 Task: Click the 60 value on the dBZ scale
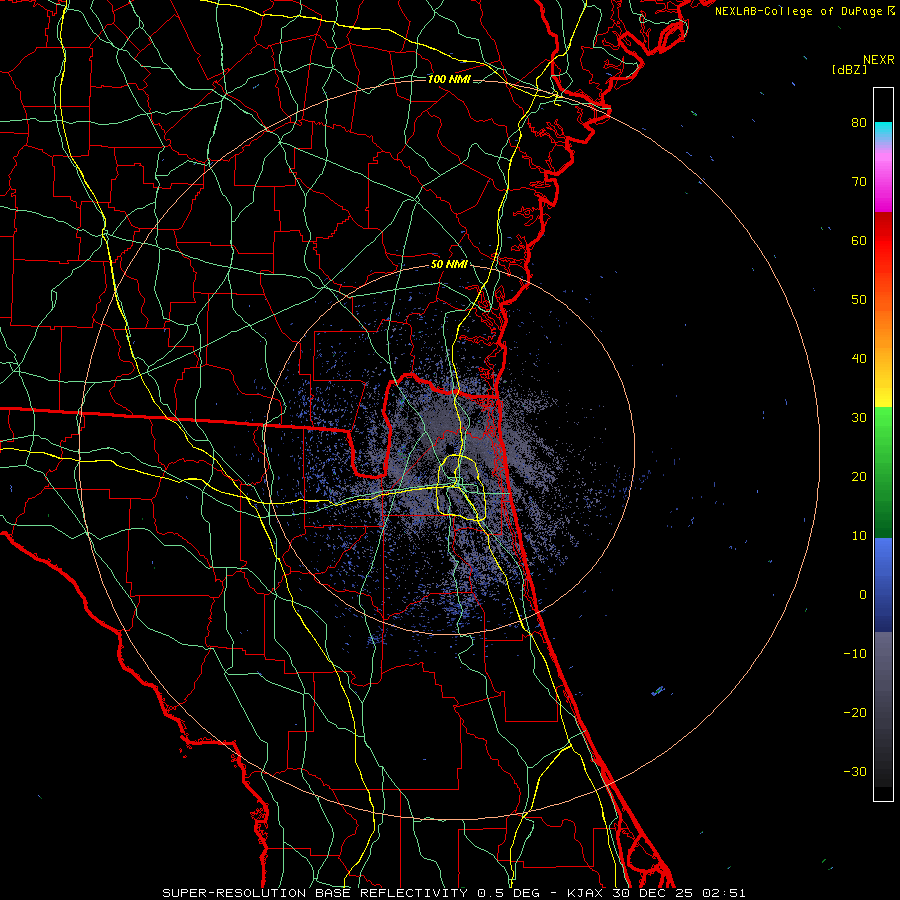[x=859, y=240]
